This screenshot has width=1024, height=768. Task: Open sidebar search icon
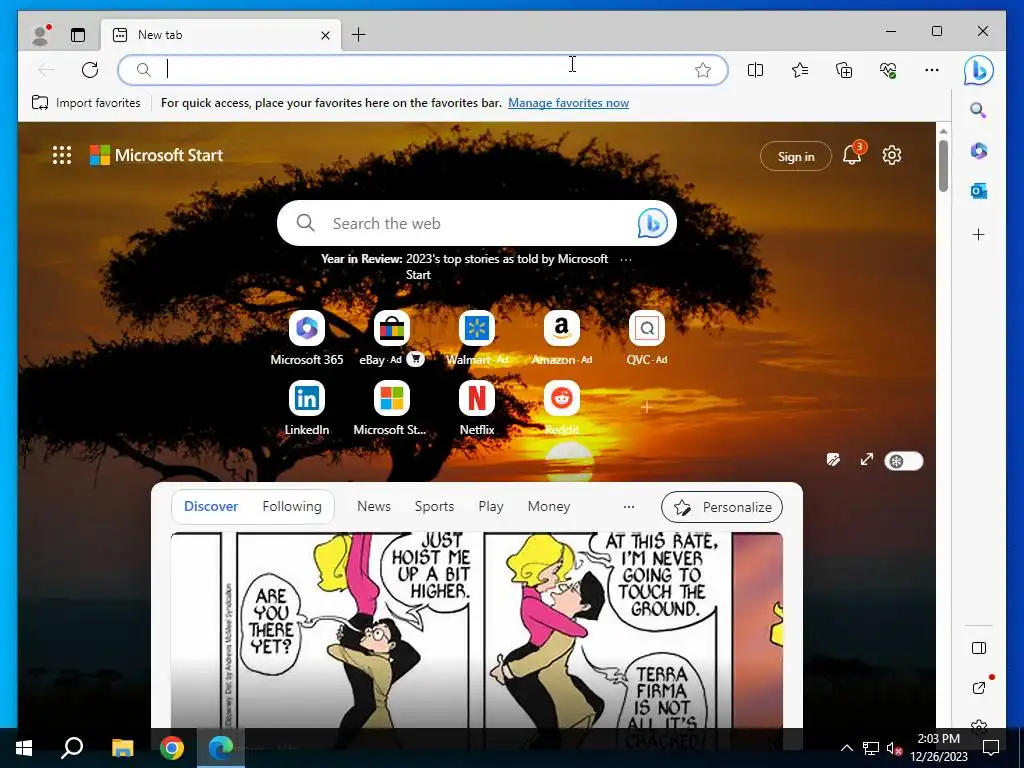978,110
